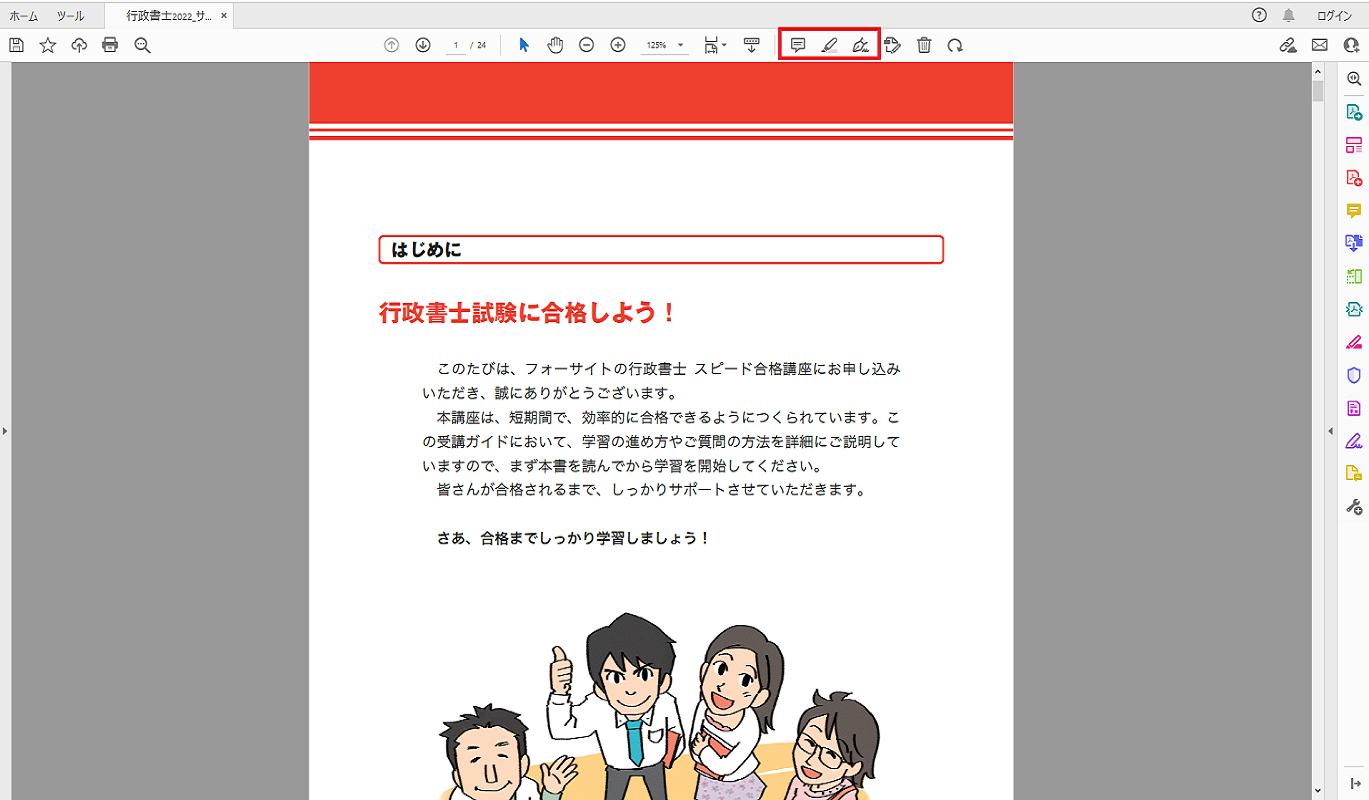The image size is (1369, 800).
Task: Open the teal Compress PDF tool in right pane
Action: 1354,309
